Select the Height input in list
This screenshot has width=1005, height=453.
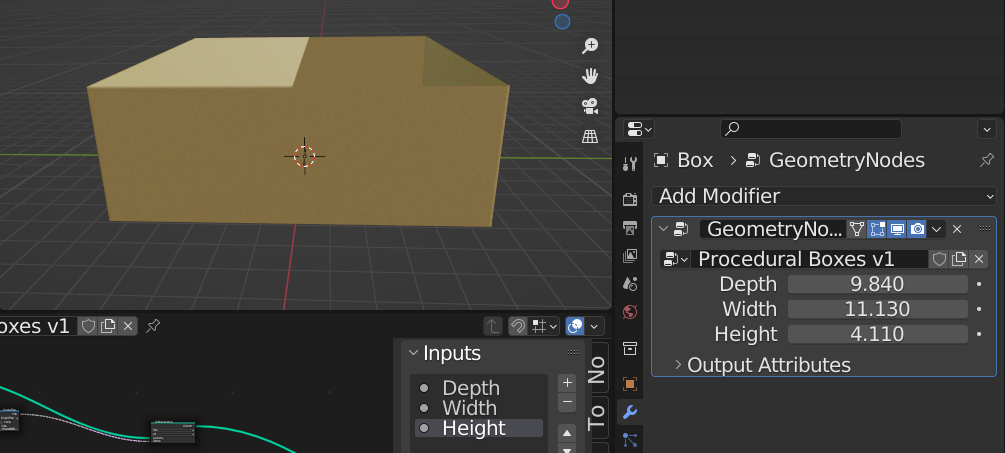pyautogui.click(x=479, y=428)
